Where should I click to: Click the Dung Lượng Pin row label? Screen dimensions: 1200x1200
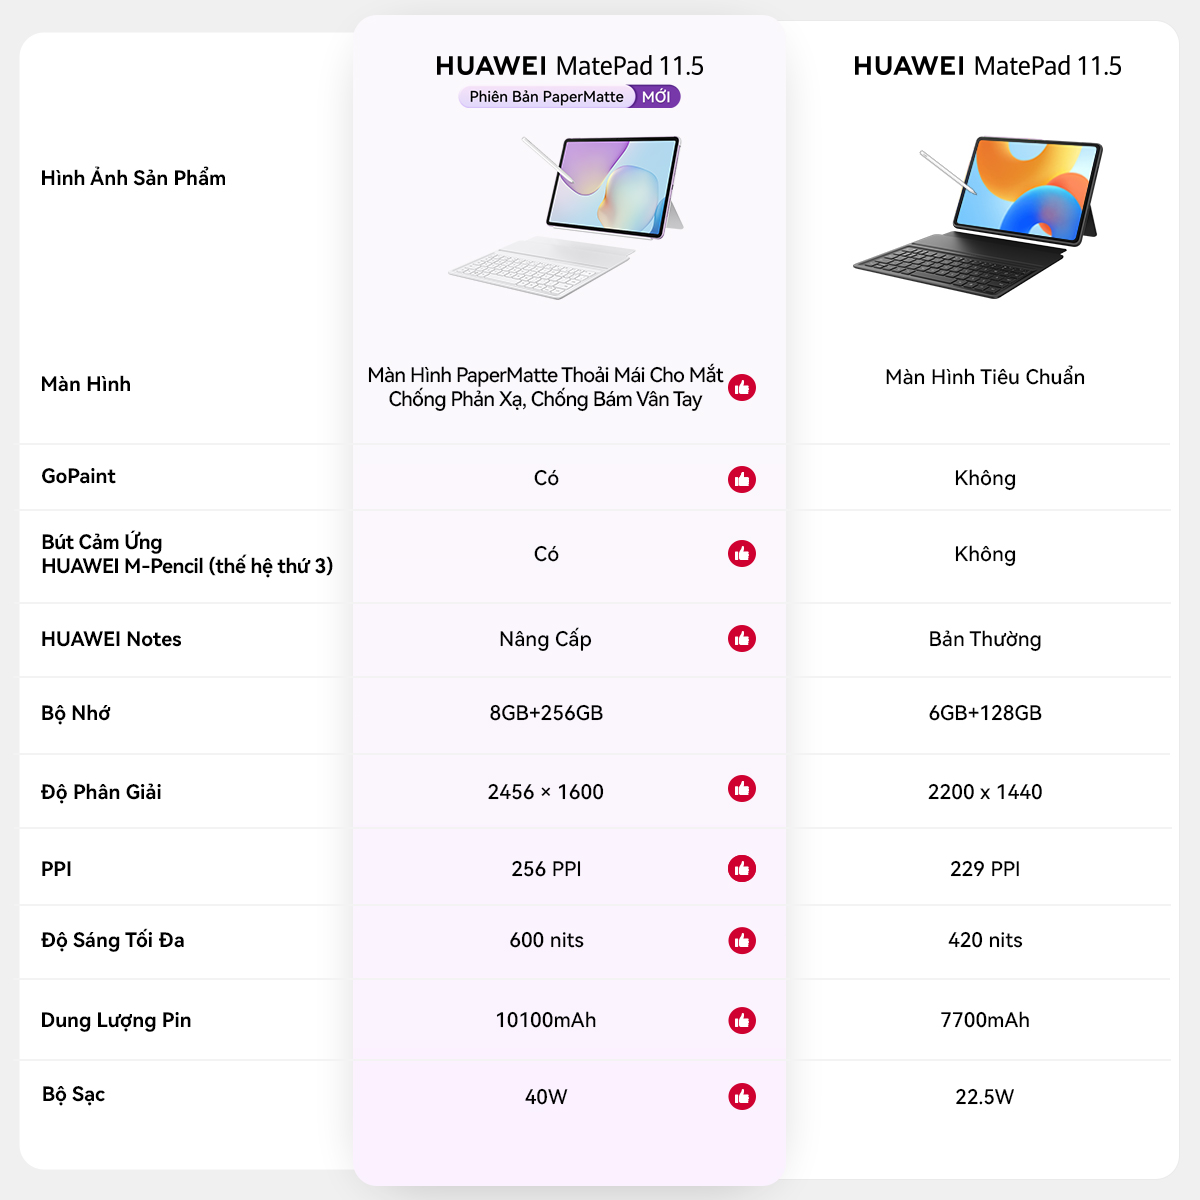[x=116, y=1020]
